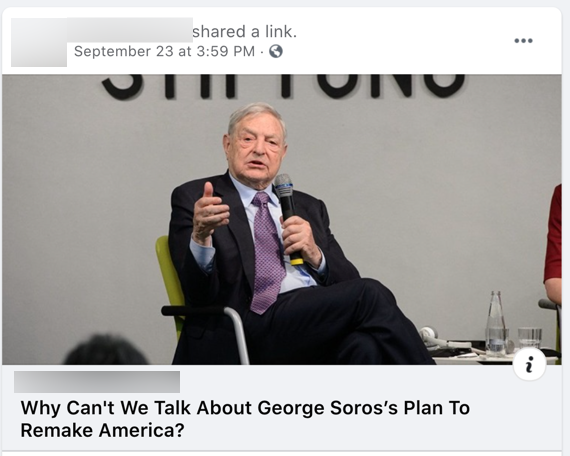
Task: Click the microphone held in the preview photo
Action: [288, 219]
